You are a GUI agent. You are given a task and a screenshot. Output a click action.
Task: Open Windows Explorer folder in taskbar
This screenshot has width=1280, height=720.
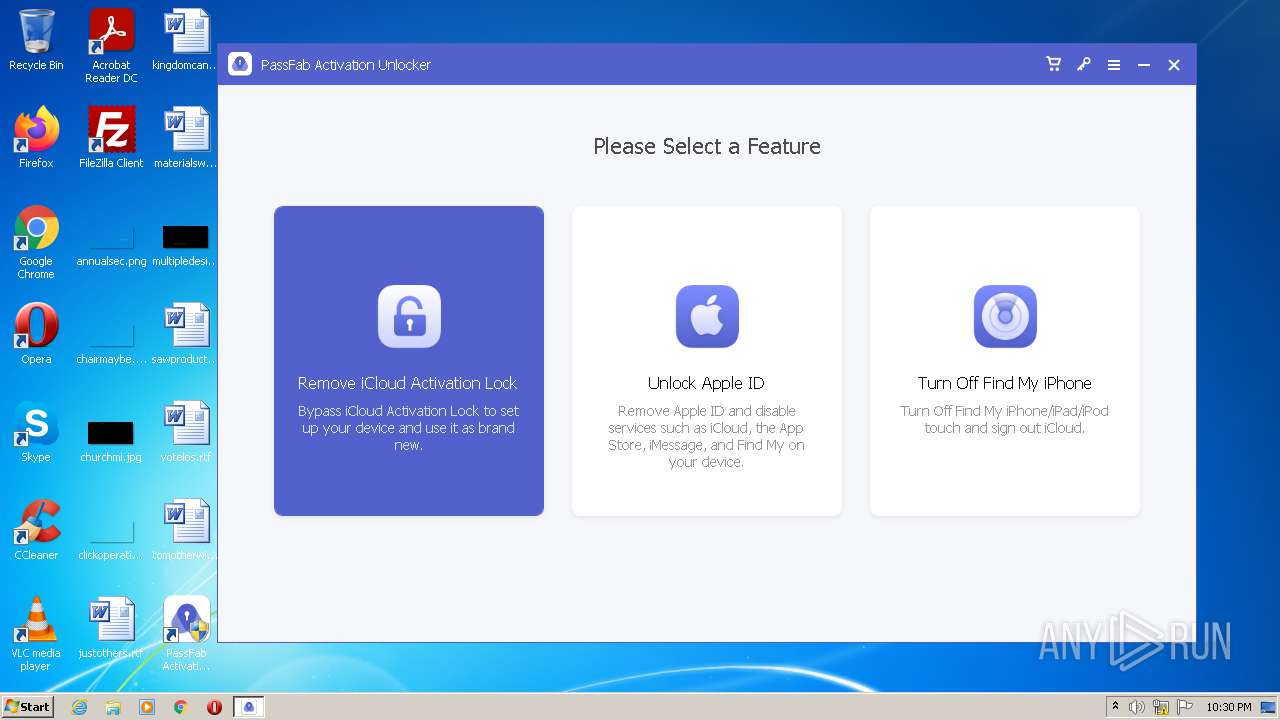point(113,707)
